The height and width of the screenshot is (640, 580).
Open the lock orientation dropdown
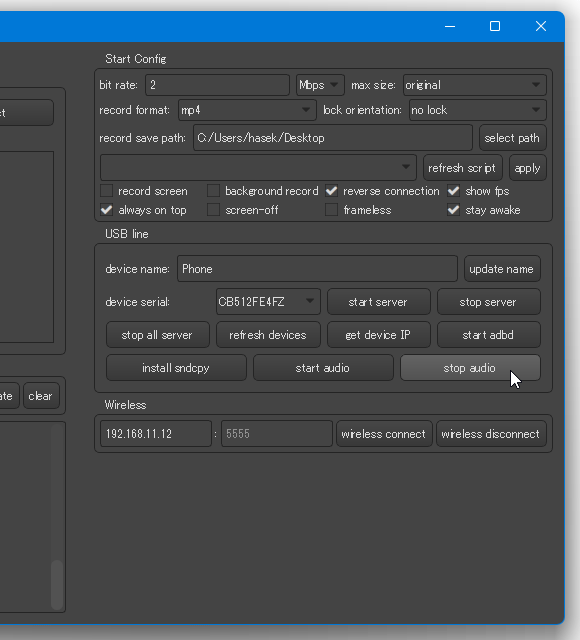coord(478,110)
